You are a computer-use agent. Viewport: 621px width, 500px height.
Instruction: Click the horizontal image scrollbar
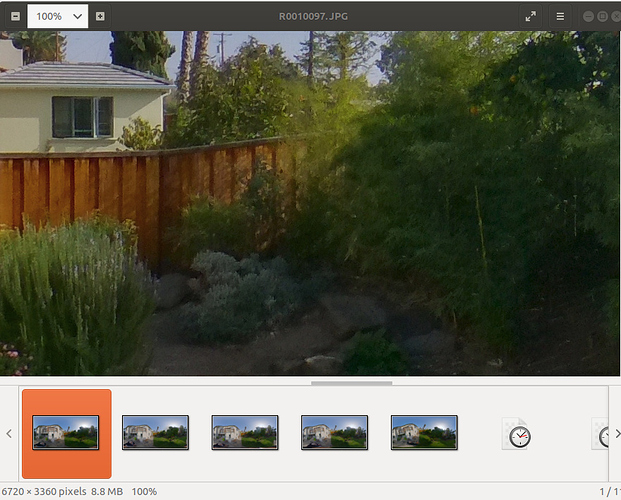(352, 383)
